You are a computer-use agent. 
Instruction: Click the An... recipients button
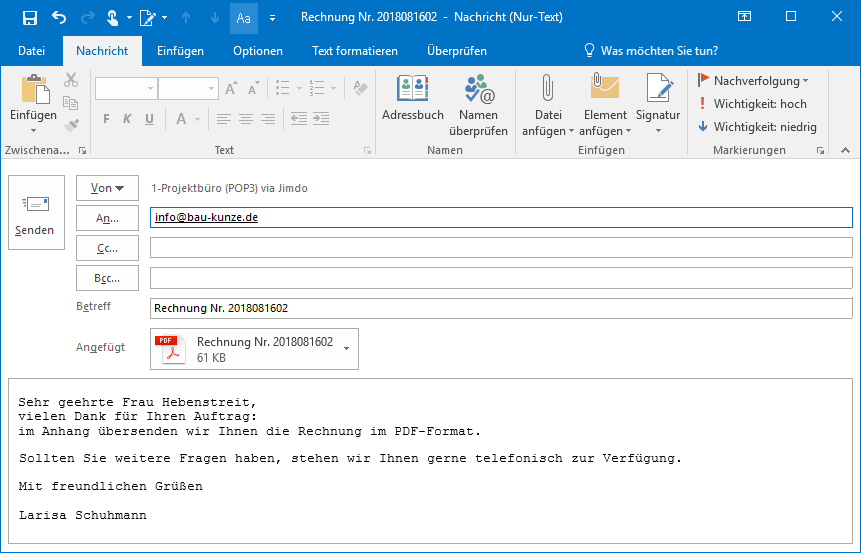pos(107,219)
